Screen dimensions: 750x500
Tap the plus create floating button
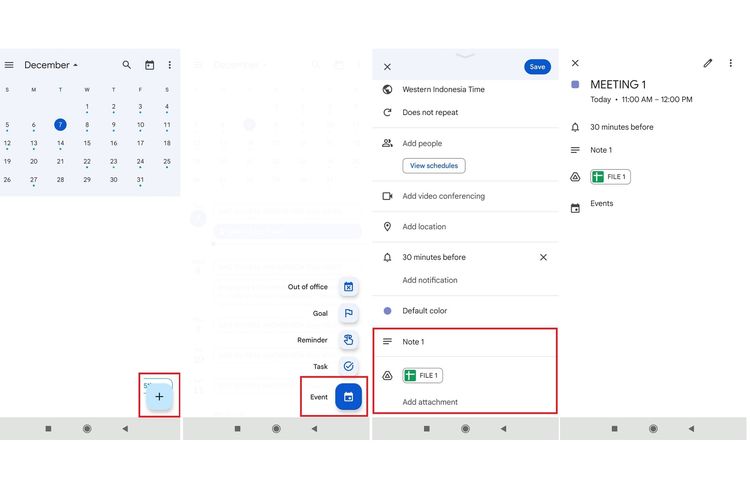point(159,396)
